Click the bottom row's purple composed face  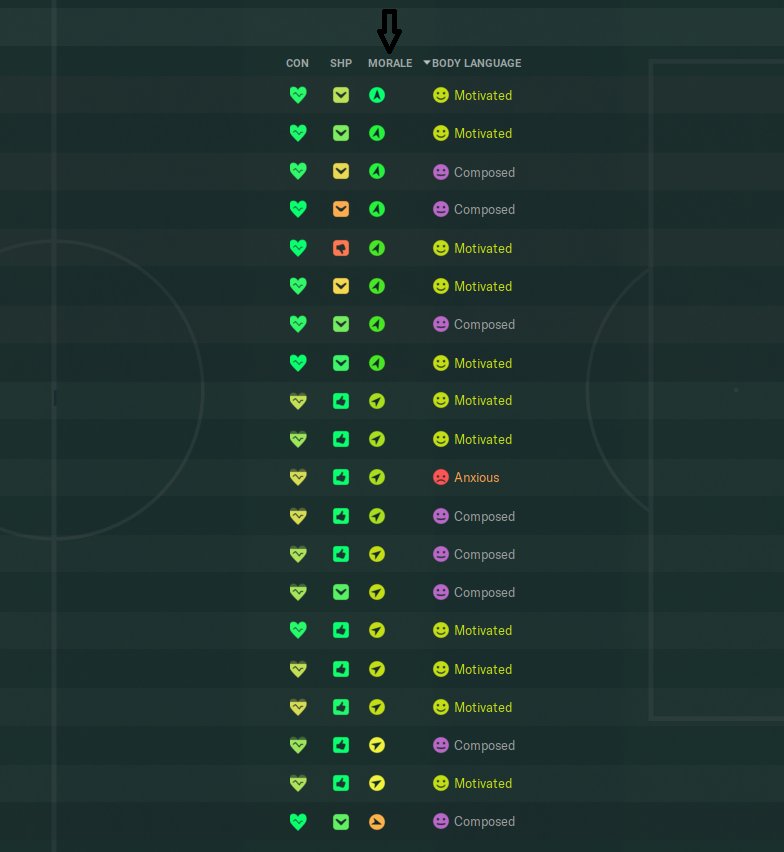[x=441, y=822]
